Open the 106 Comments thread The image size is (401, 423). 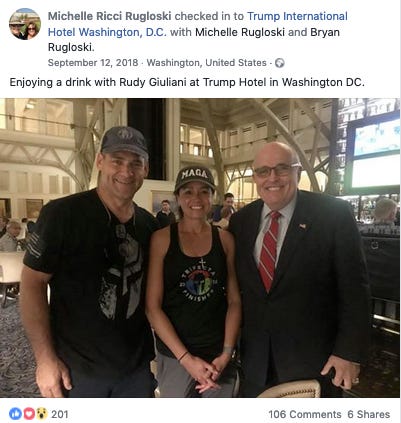click(305, 414)
